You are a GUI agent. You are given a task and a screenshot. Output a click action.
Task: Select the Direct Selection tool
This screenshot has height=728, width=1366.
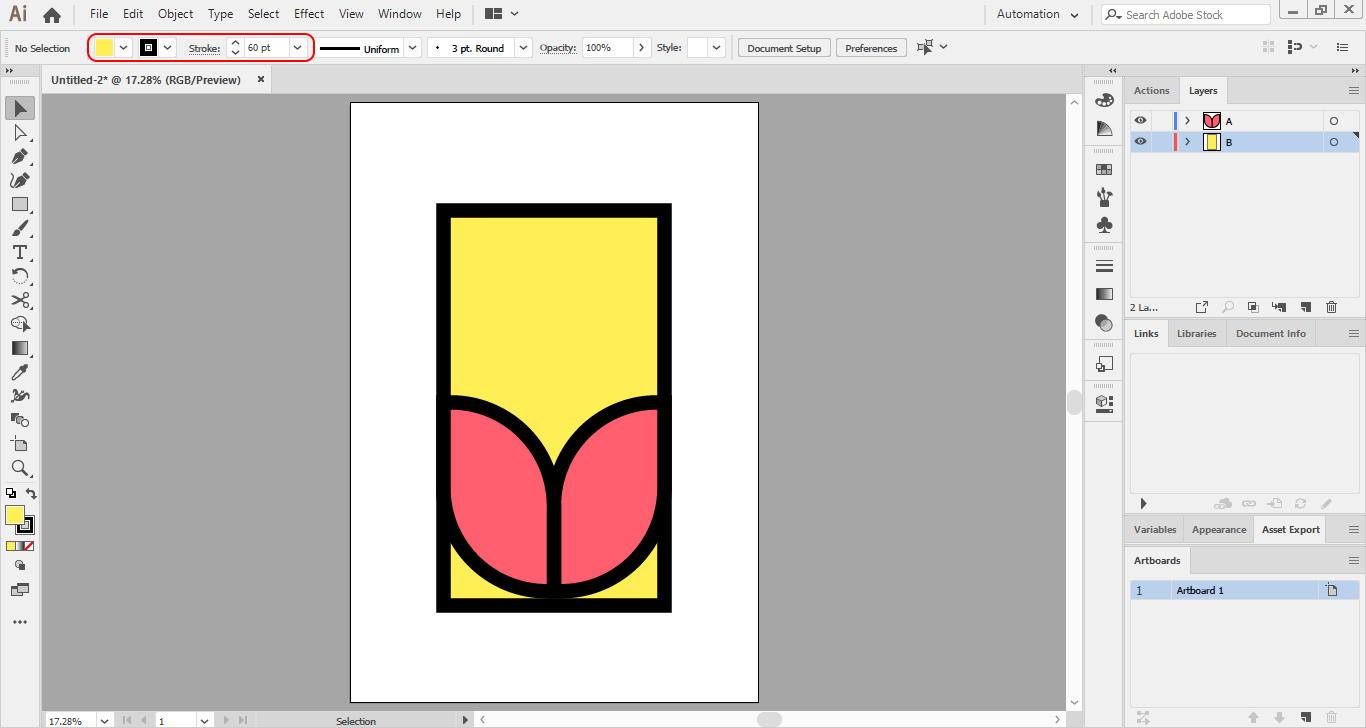(x=19, y=132)
